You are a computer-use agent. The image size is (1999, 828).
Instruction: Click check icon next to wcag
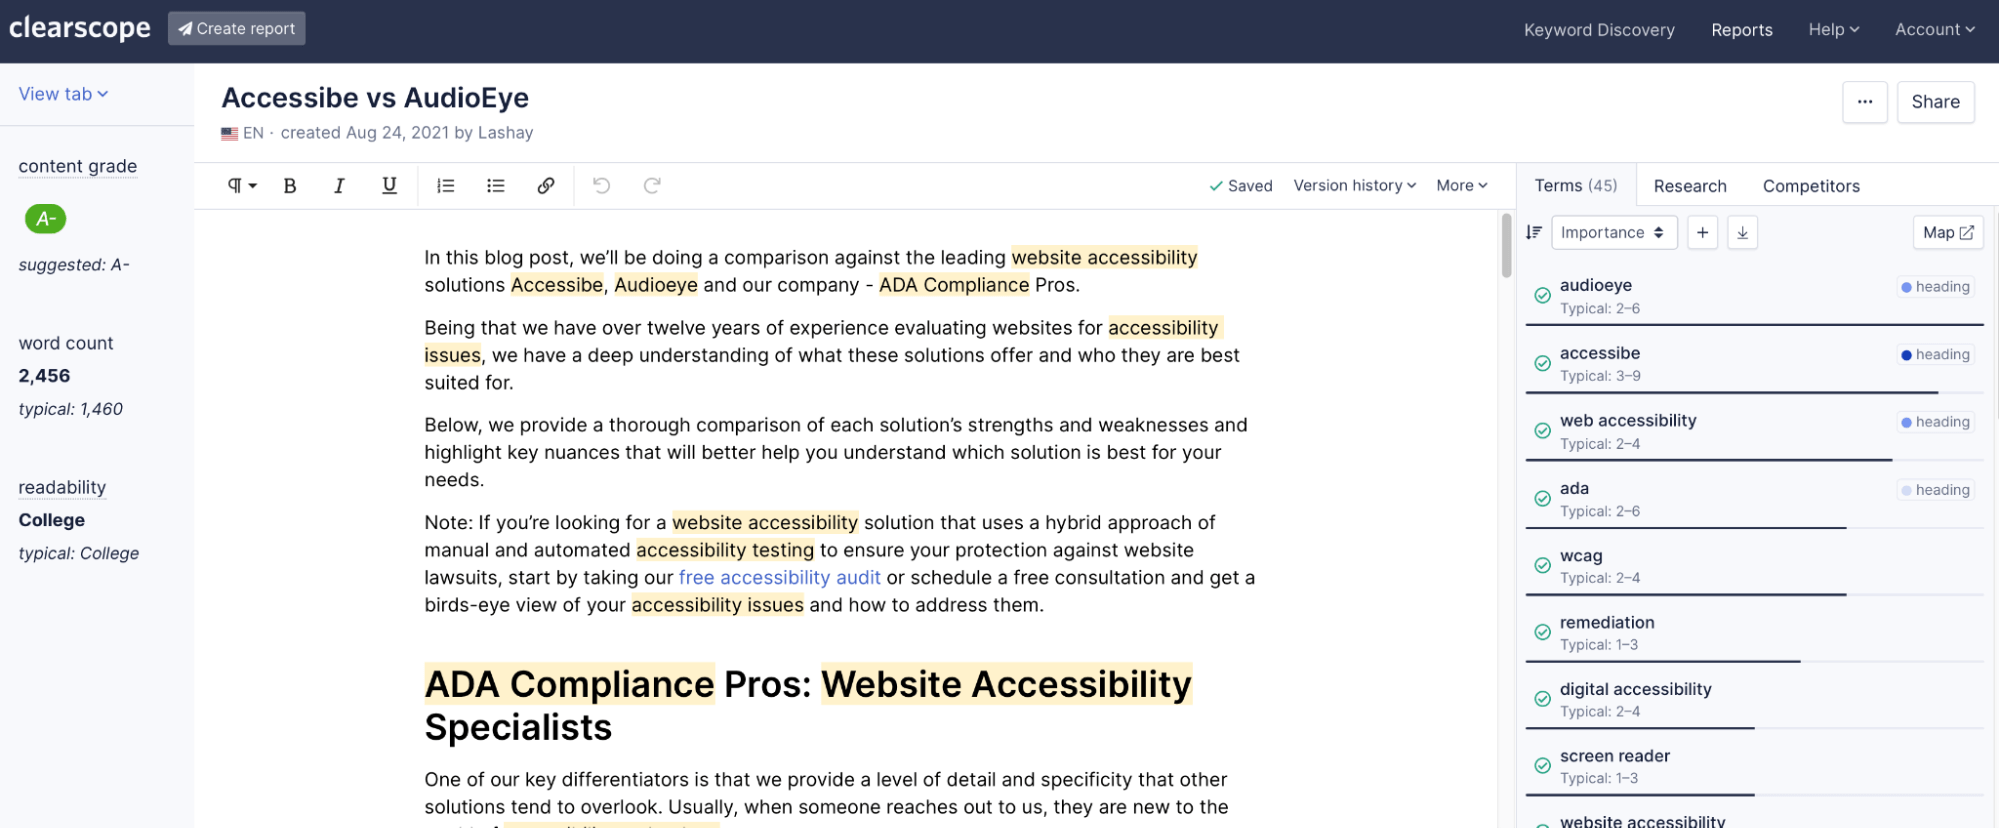click(1542, 566)
